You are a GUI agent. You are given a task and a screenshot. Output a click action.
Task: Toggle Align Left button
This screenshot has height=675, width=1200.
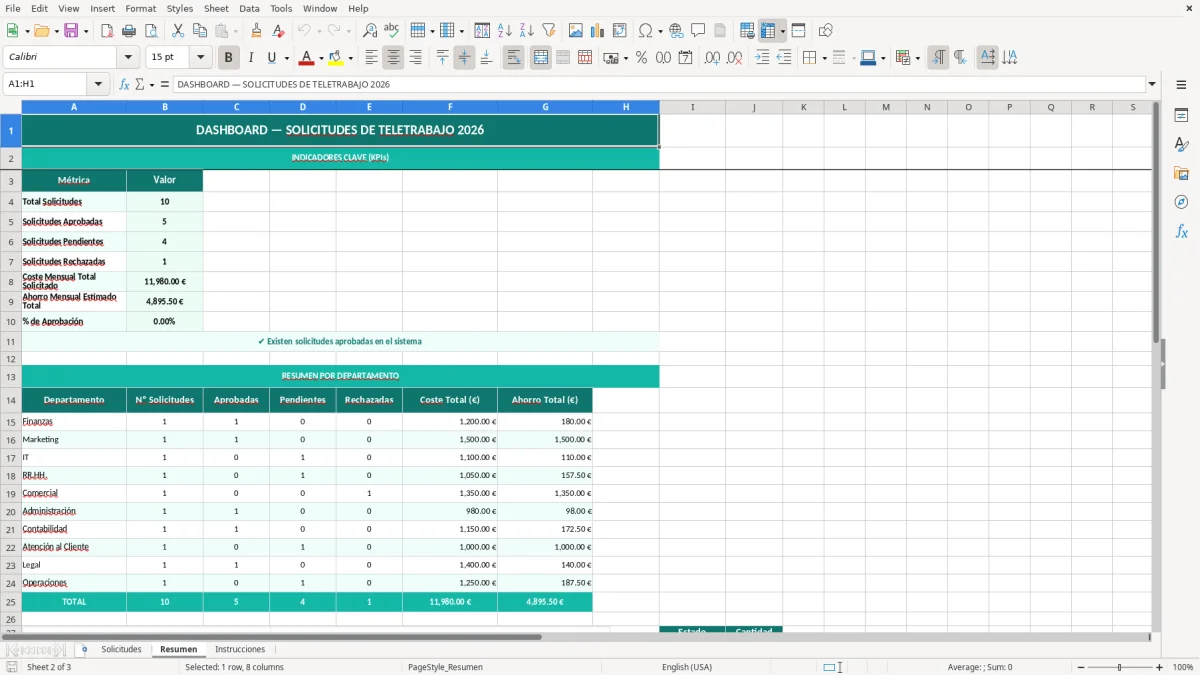point(371,58)
